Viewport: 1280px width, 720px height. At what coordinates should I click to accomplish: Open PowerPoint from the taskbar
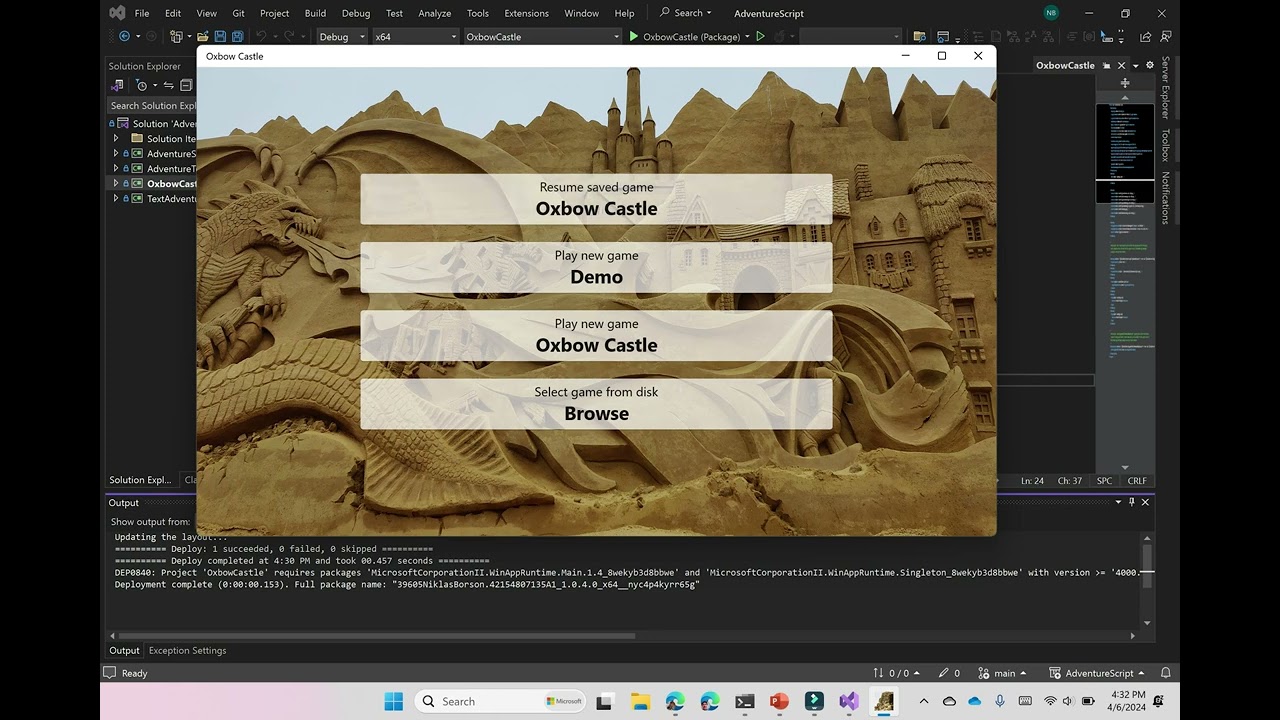[x=779, y=701]
